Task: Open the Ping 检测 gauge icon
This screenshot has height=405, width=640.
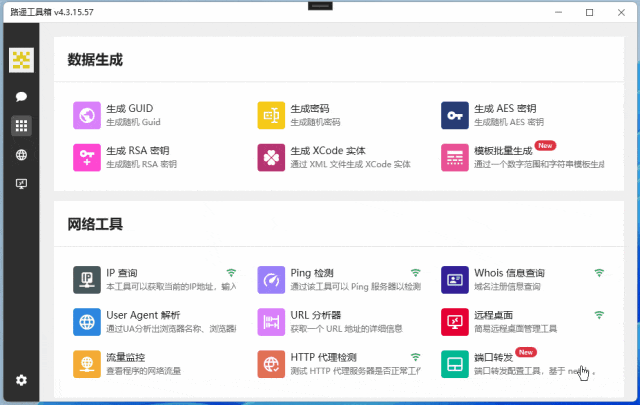Action: point(271,280)
